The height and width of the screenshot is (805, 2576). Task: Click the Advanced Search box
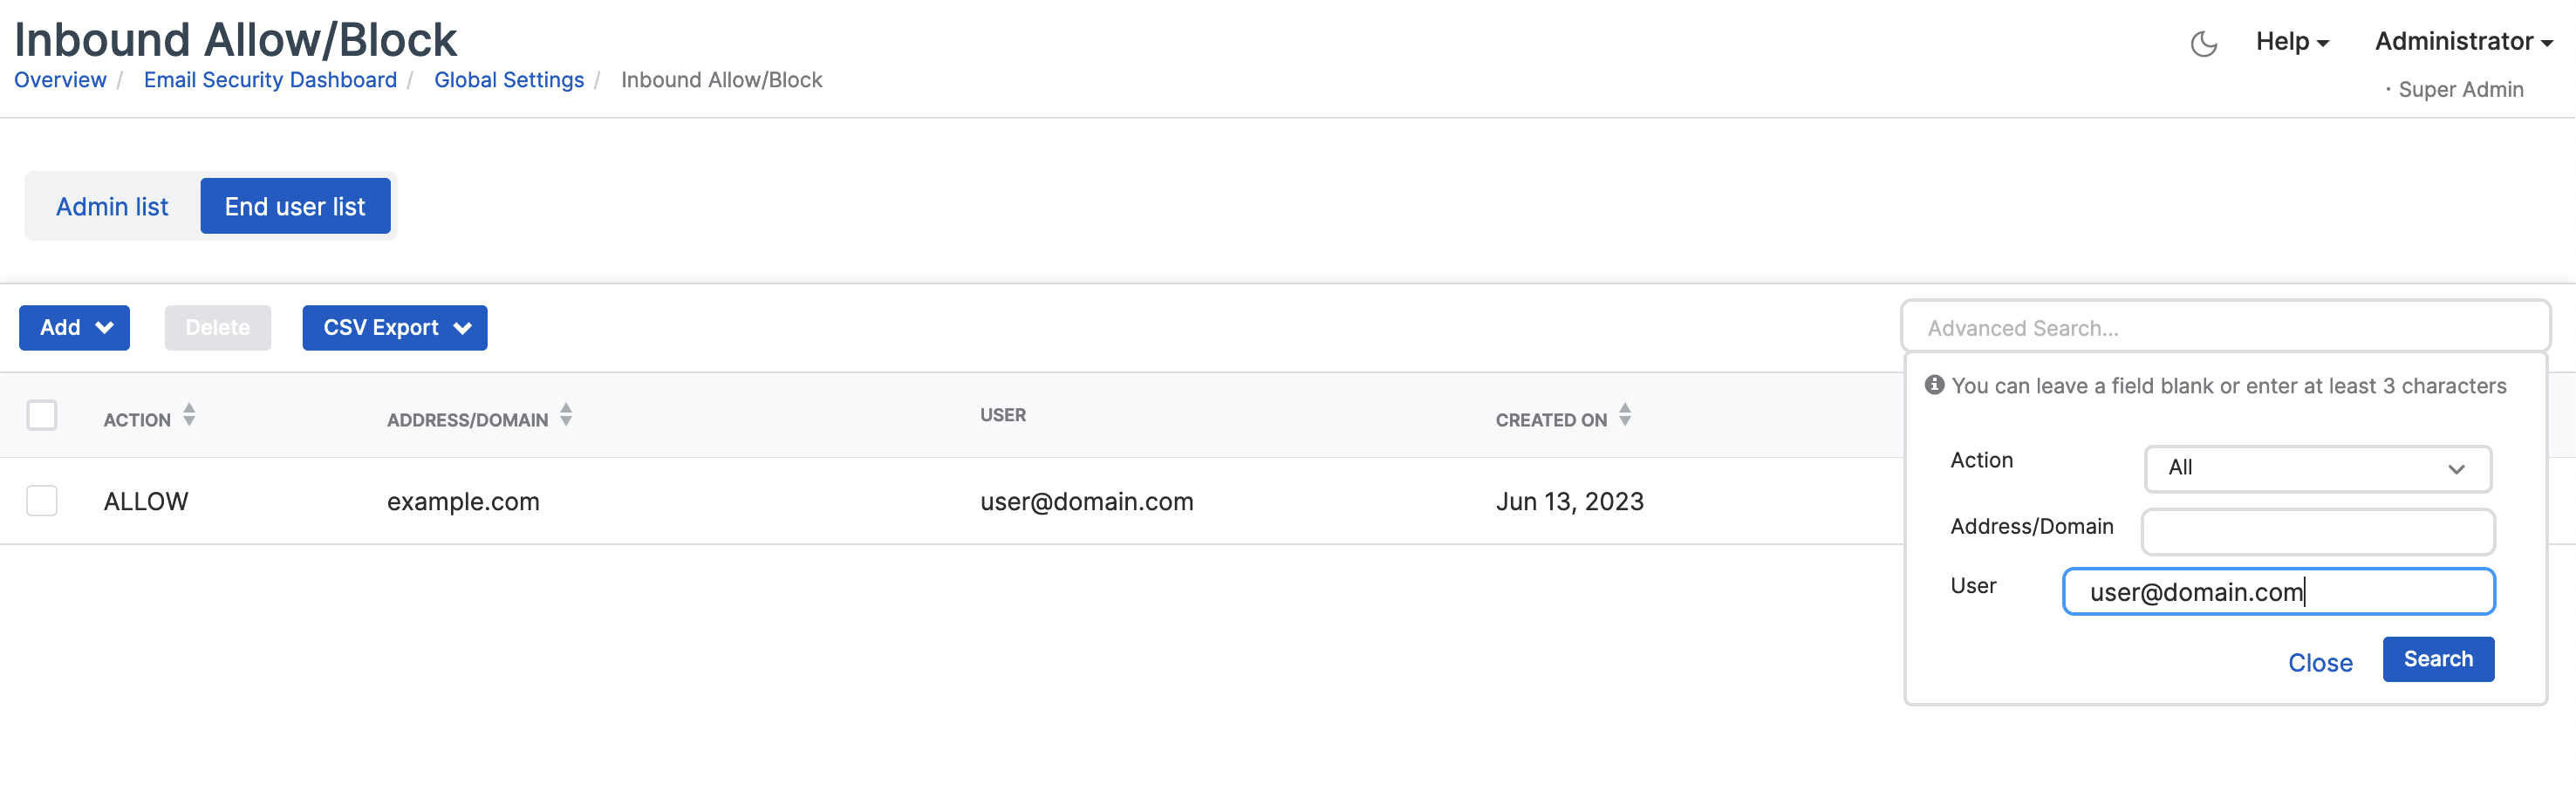point(2225,328)
